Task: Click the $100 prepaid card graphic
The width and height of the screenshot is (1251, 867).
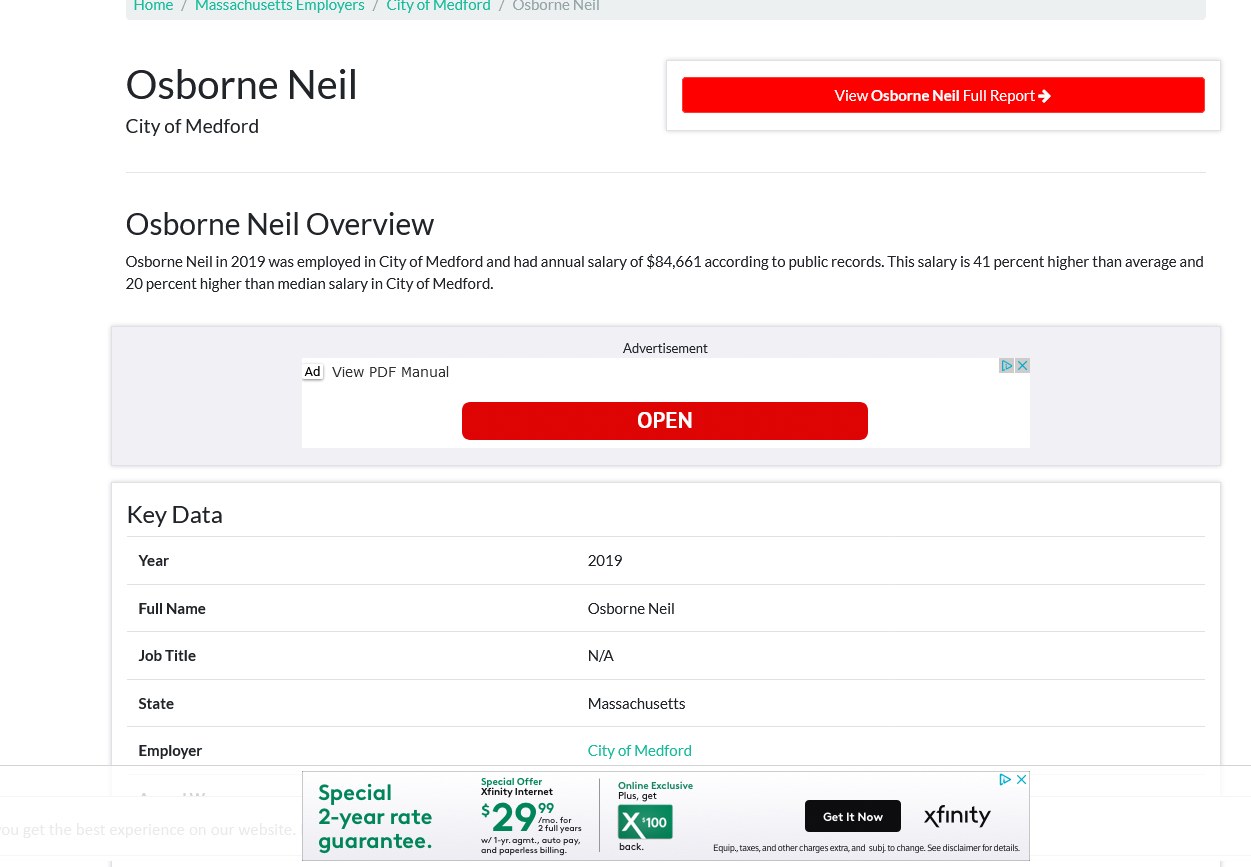Action: [645, 823]
